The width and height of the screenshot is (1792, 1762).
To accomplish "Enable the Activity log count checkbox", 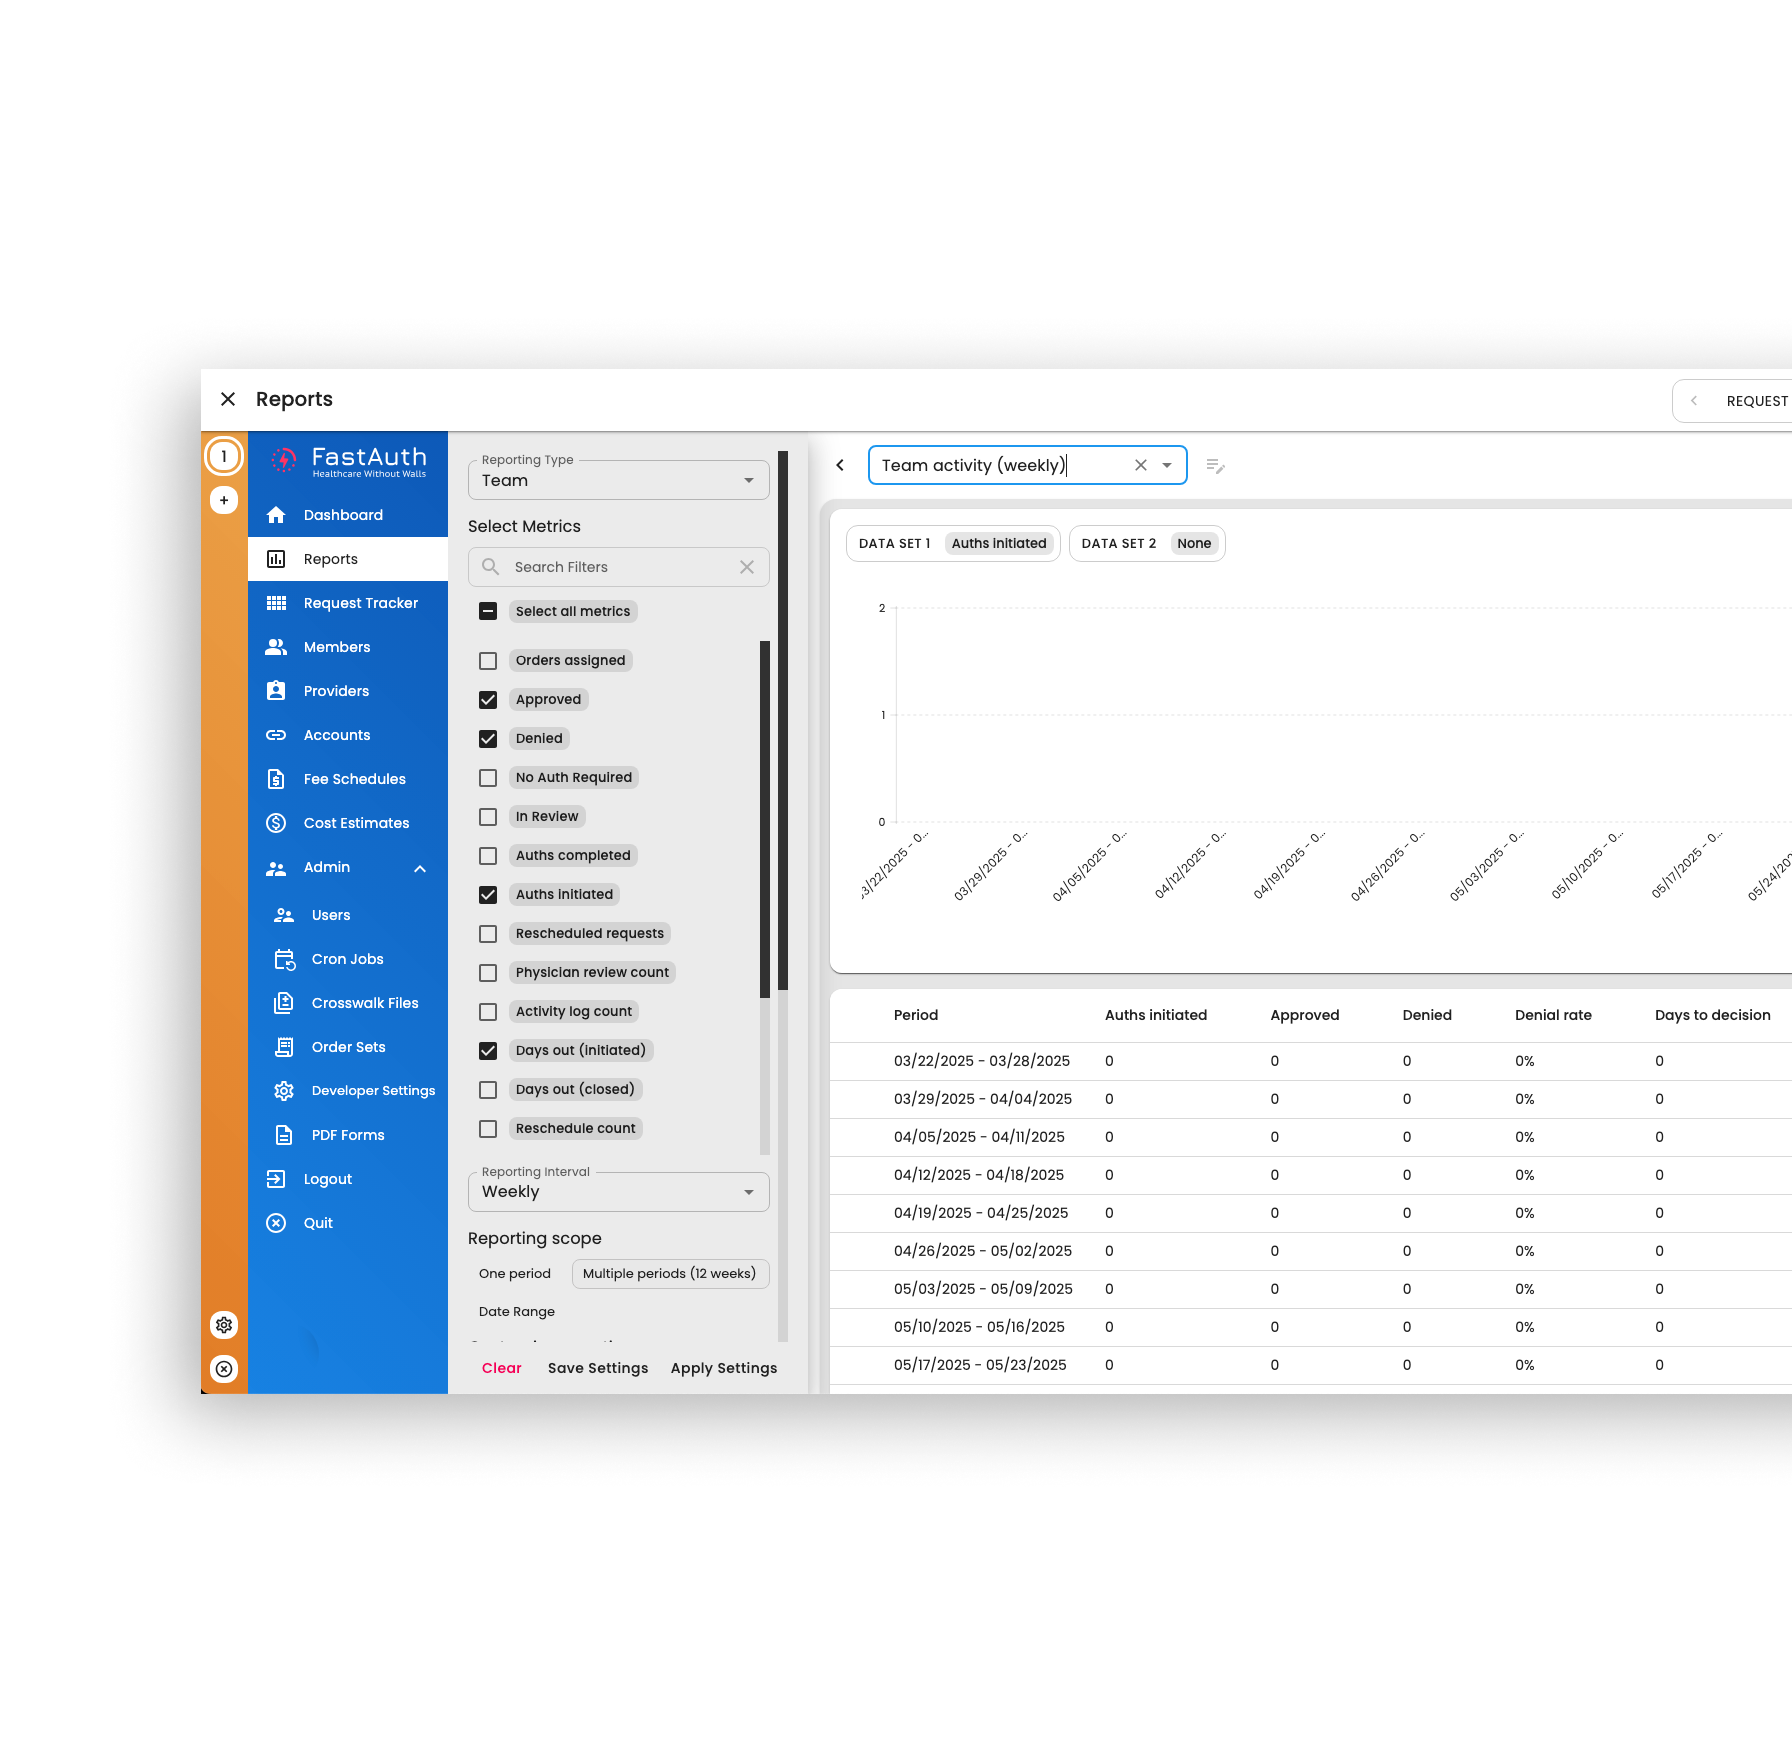I will click(488, 1012).
